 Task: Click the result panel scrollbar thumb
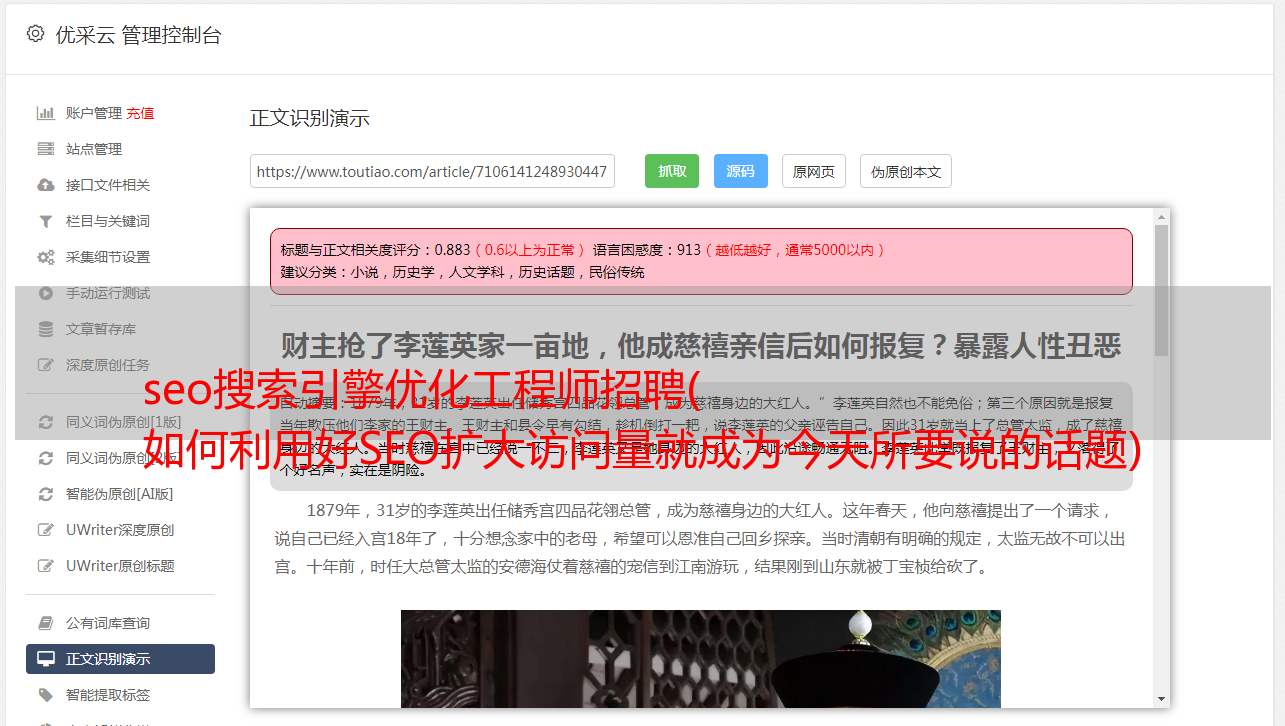click(1161, 290)
